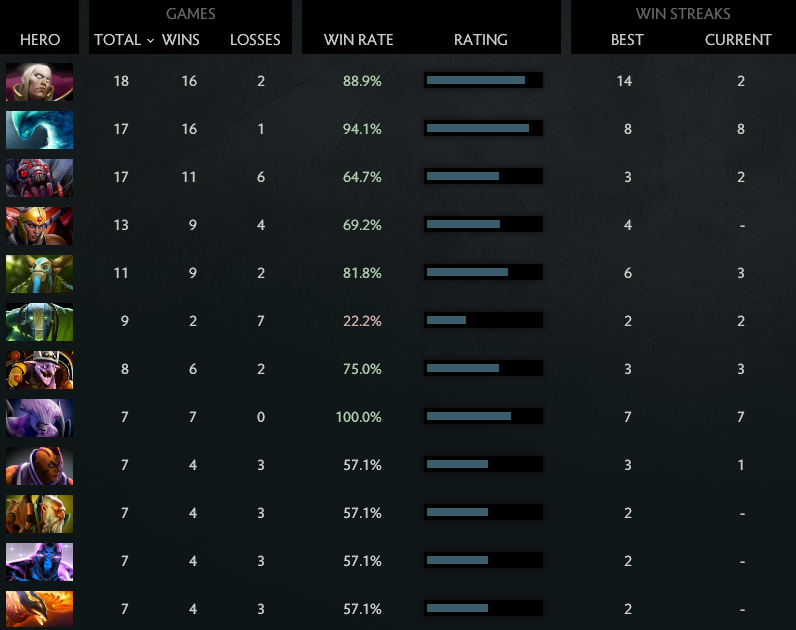Click the Earth Spirit hero portrait
Image resolution: width=796 pixels, height=630 pixels.
point(39,321)
